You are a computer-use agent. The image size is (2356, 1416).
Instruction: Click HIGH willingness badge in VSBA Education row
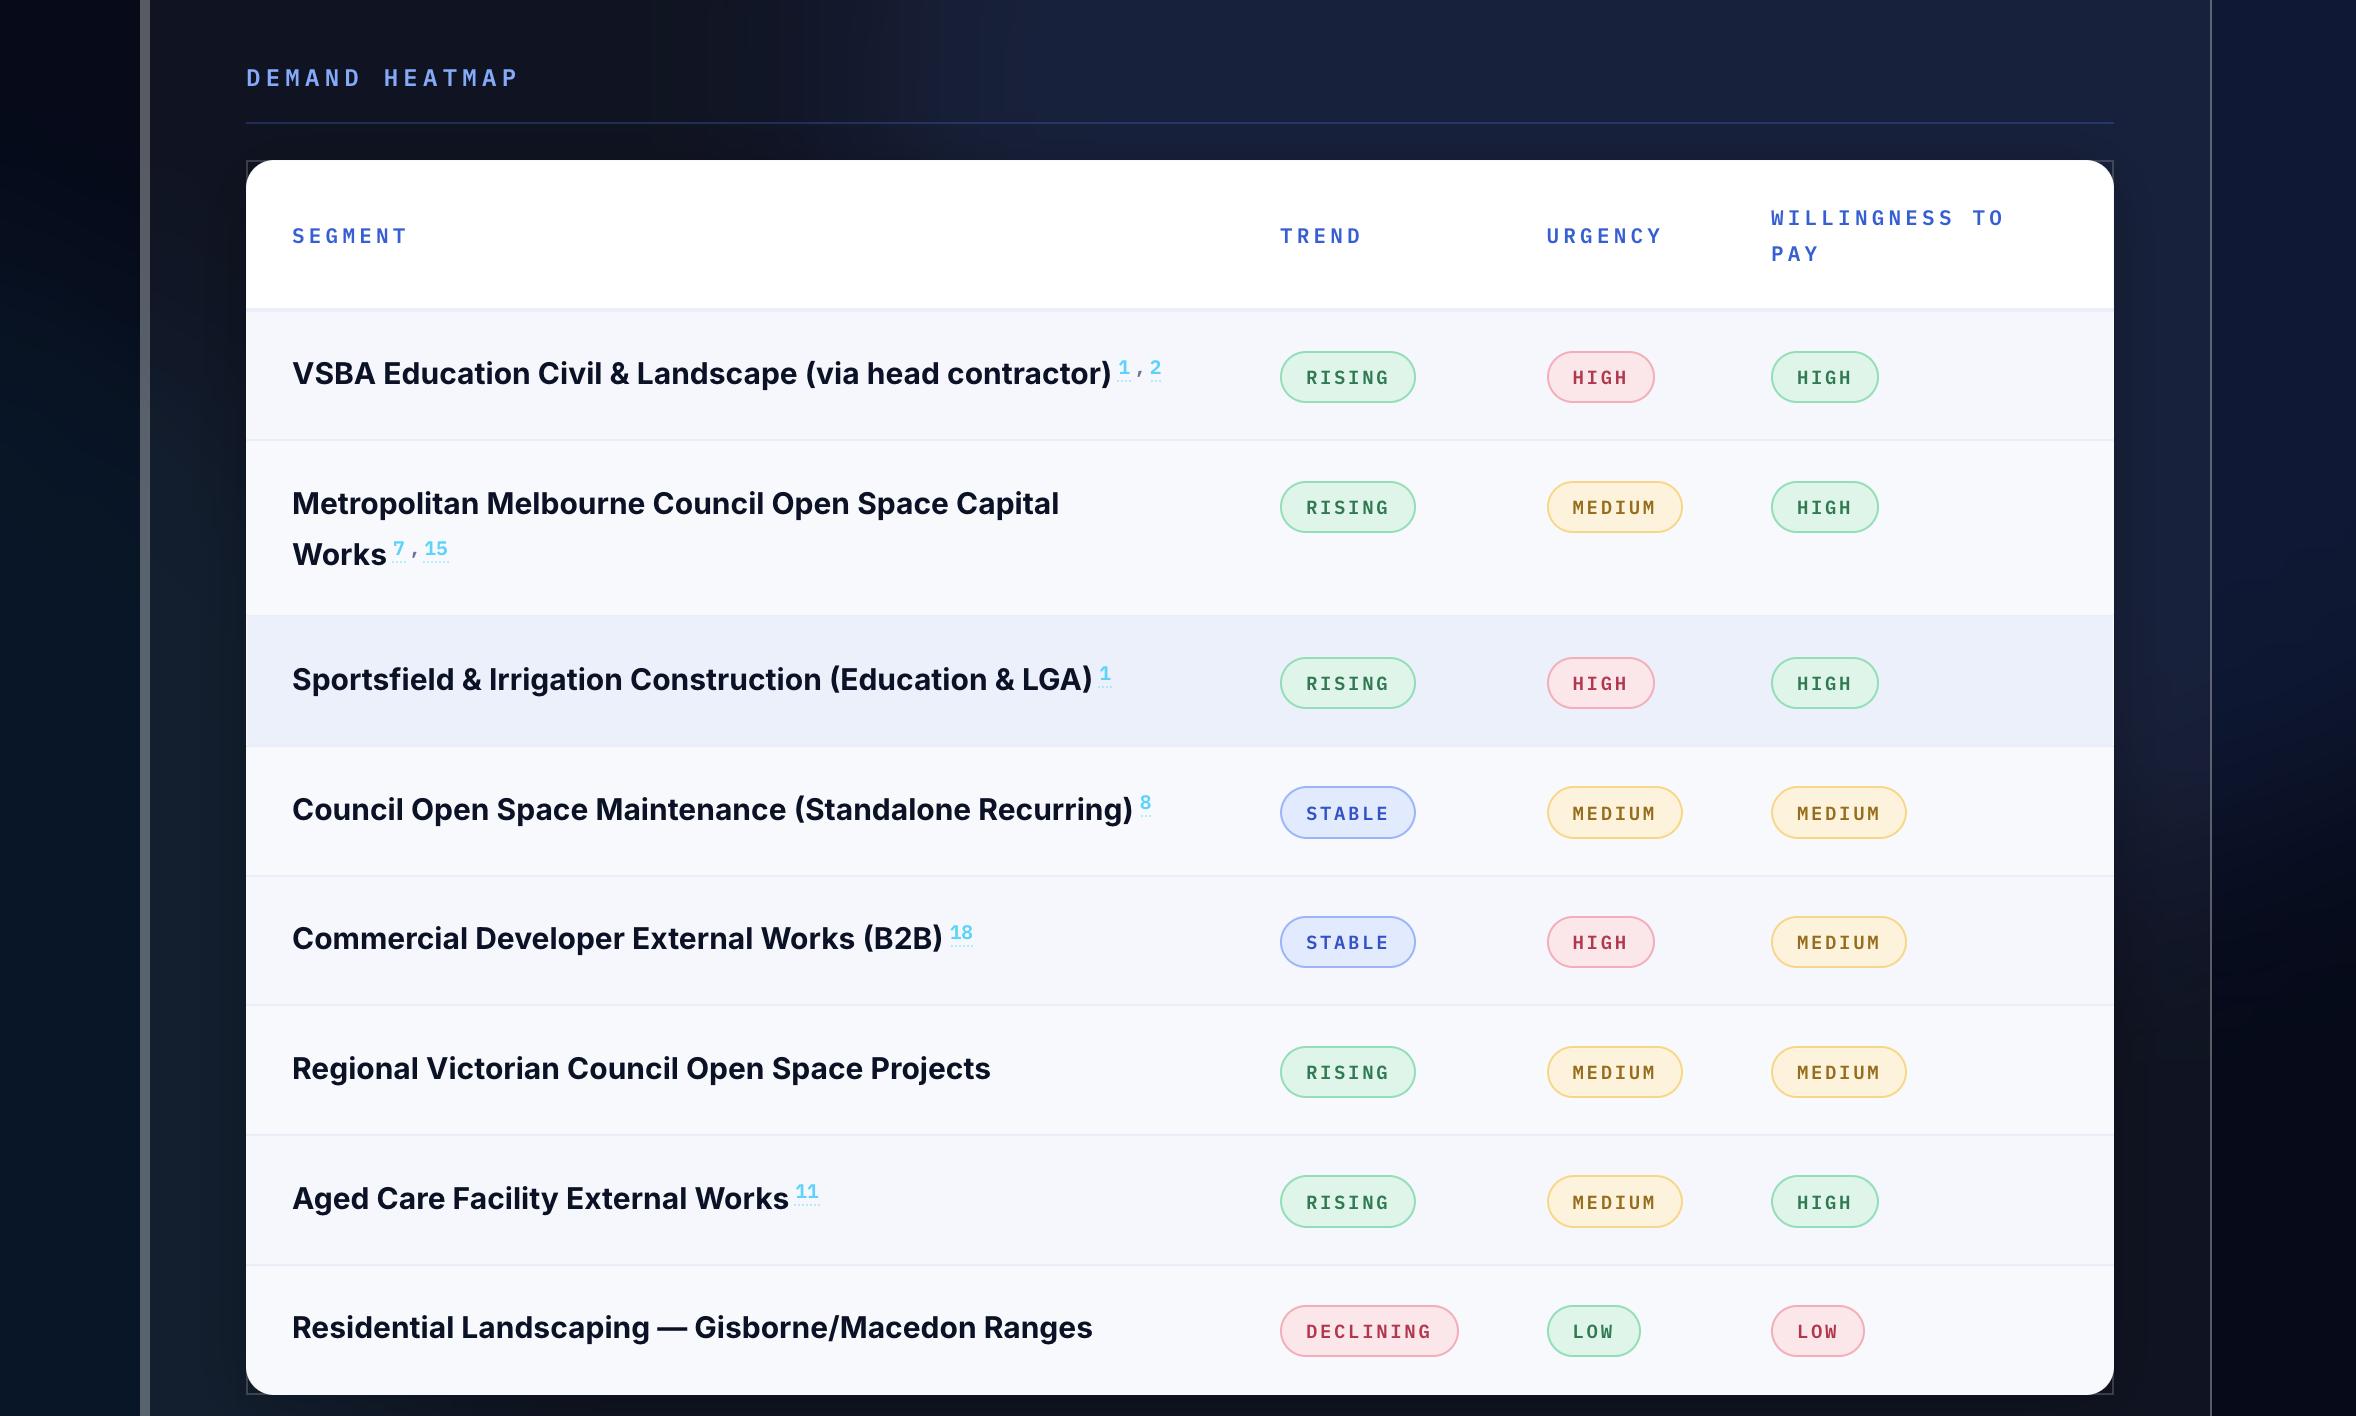pos(1824,377)
